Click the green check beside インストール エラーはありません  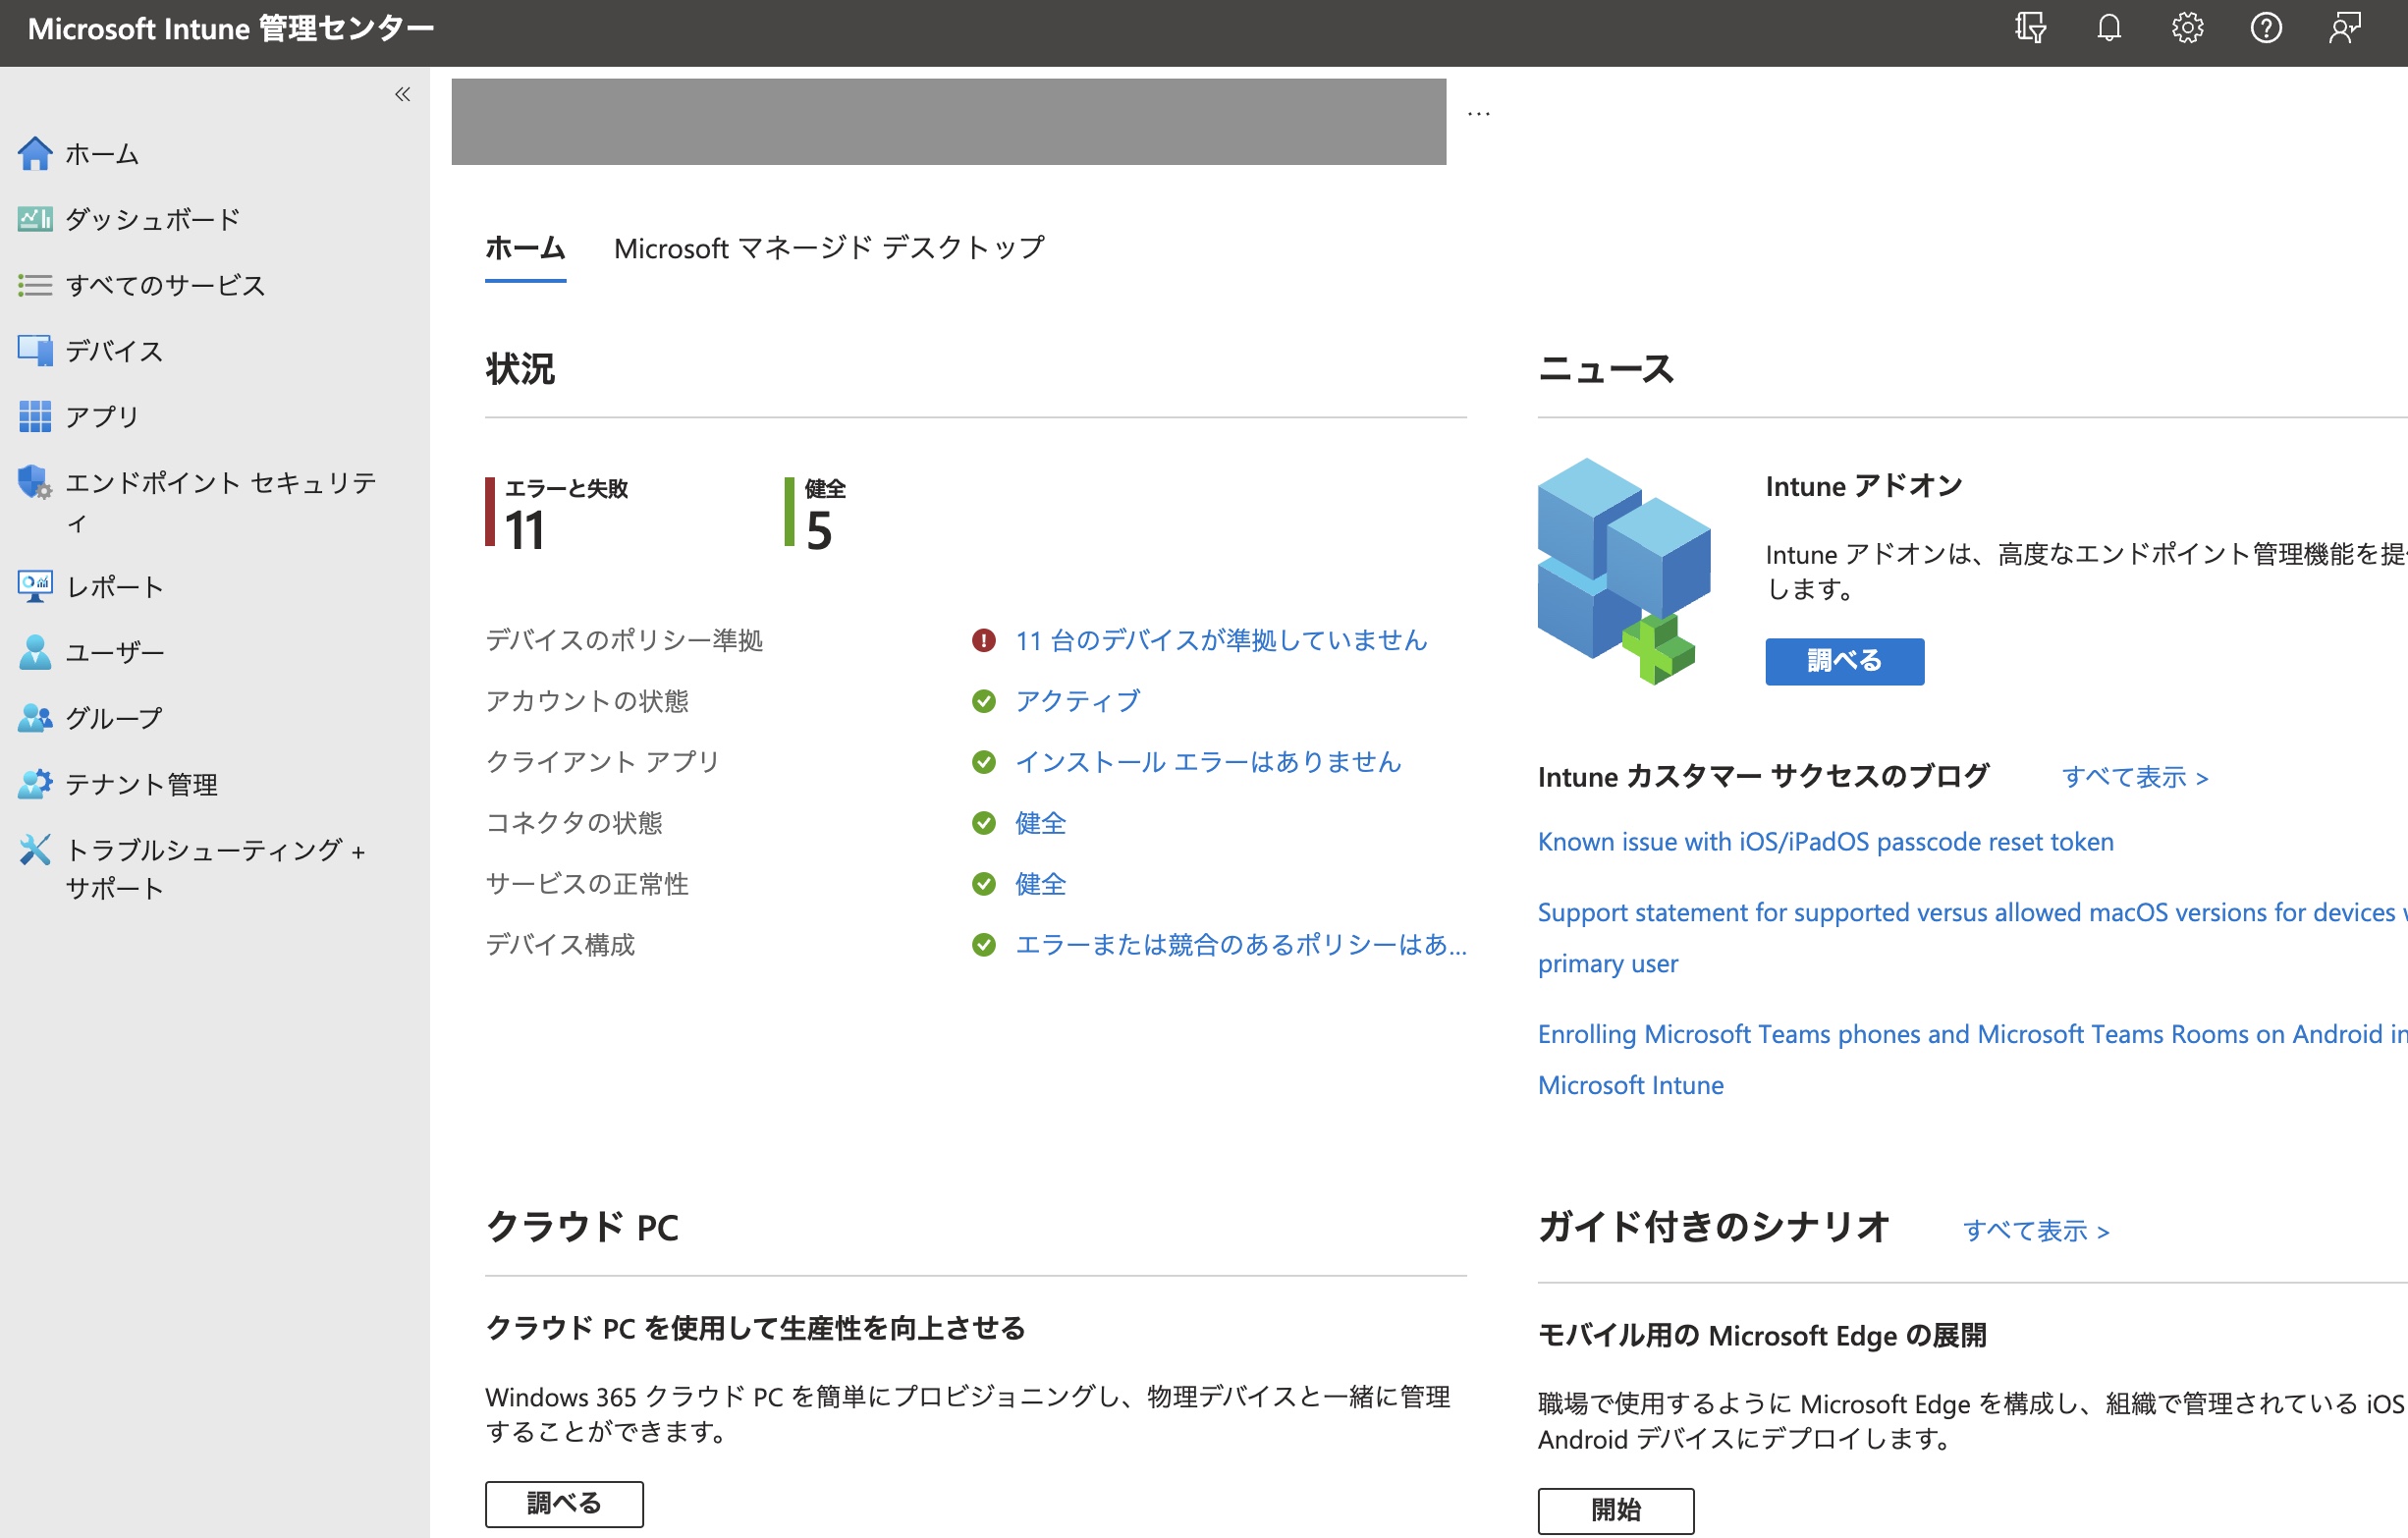[983, 762]
